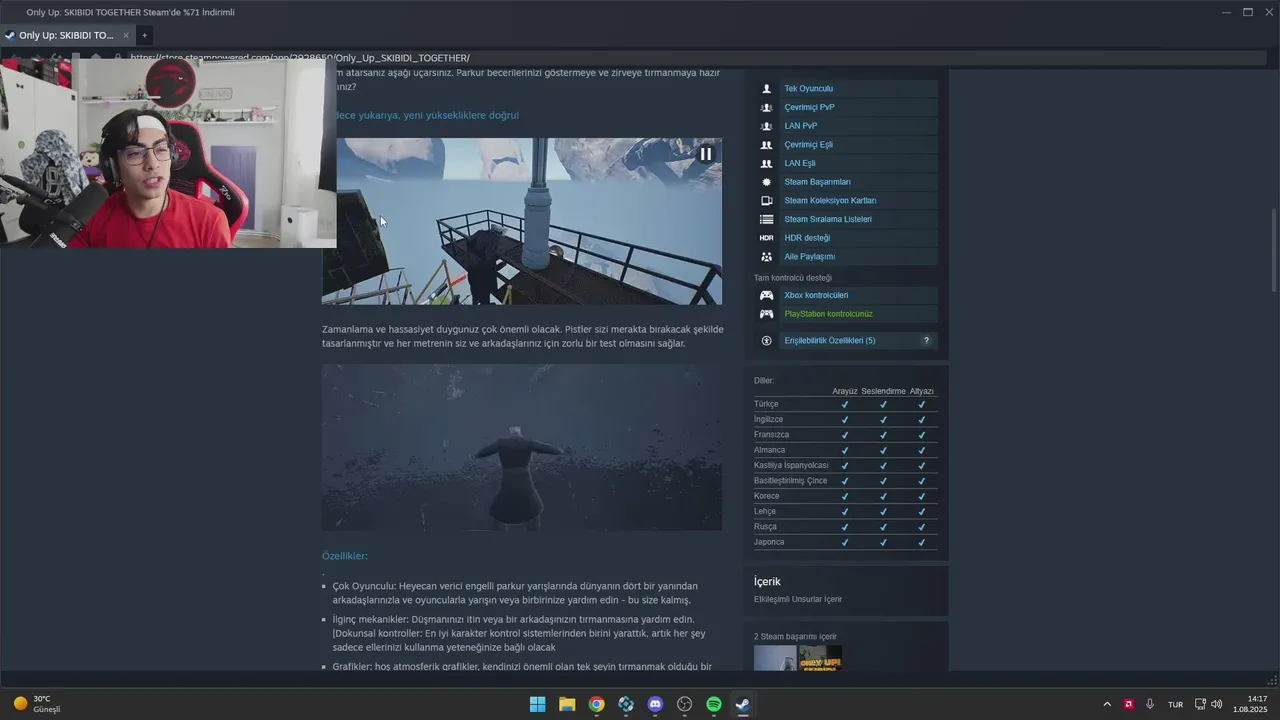1280x720 pixels.
Task: Click the İngilizce language row
Action: (x=845, y=420)
